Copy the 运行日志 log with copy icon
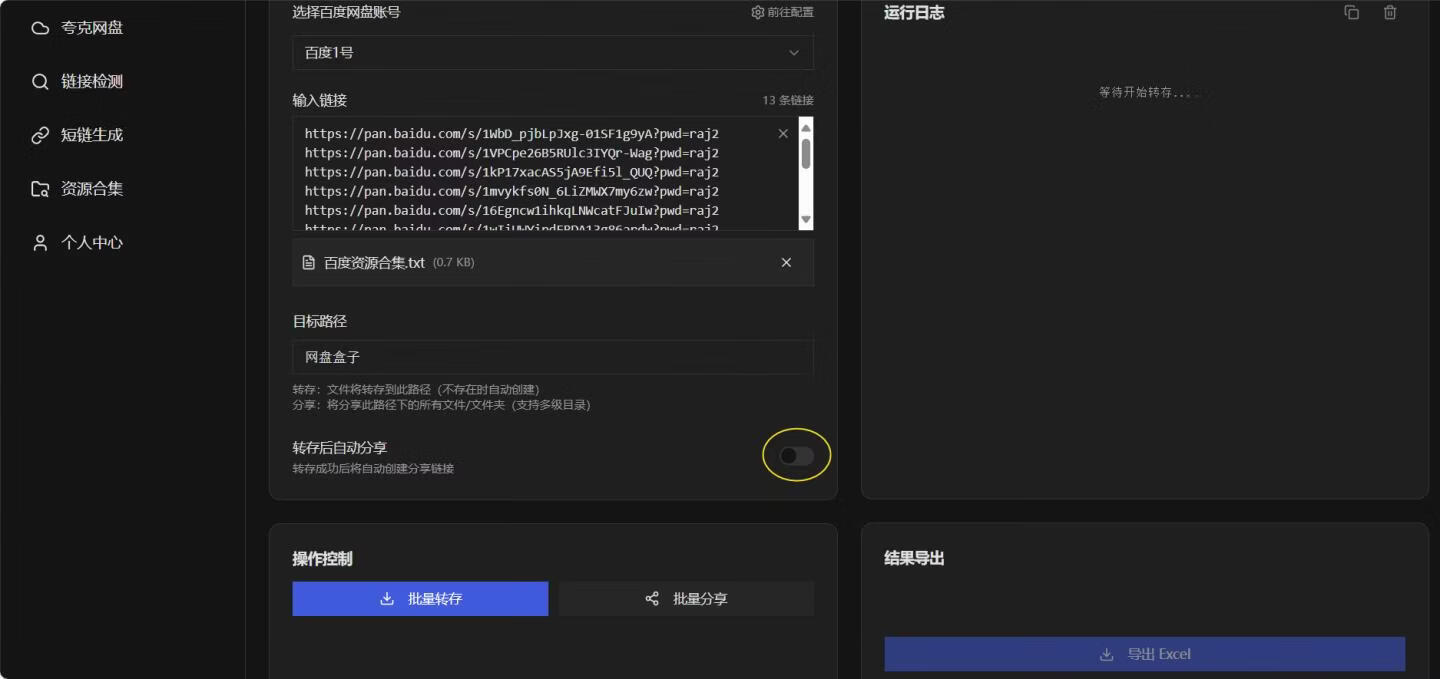1440x679 pixels. [x=1352, y=13]
